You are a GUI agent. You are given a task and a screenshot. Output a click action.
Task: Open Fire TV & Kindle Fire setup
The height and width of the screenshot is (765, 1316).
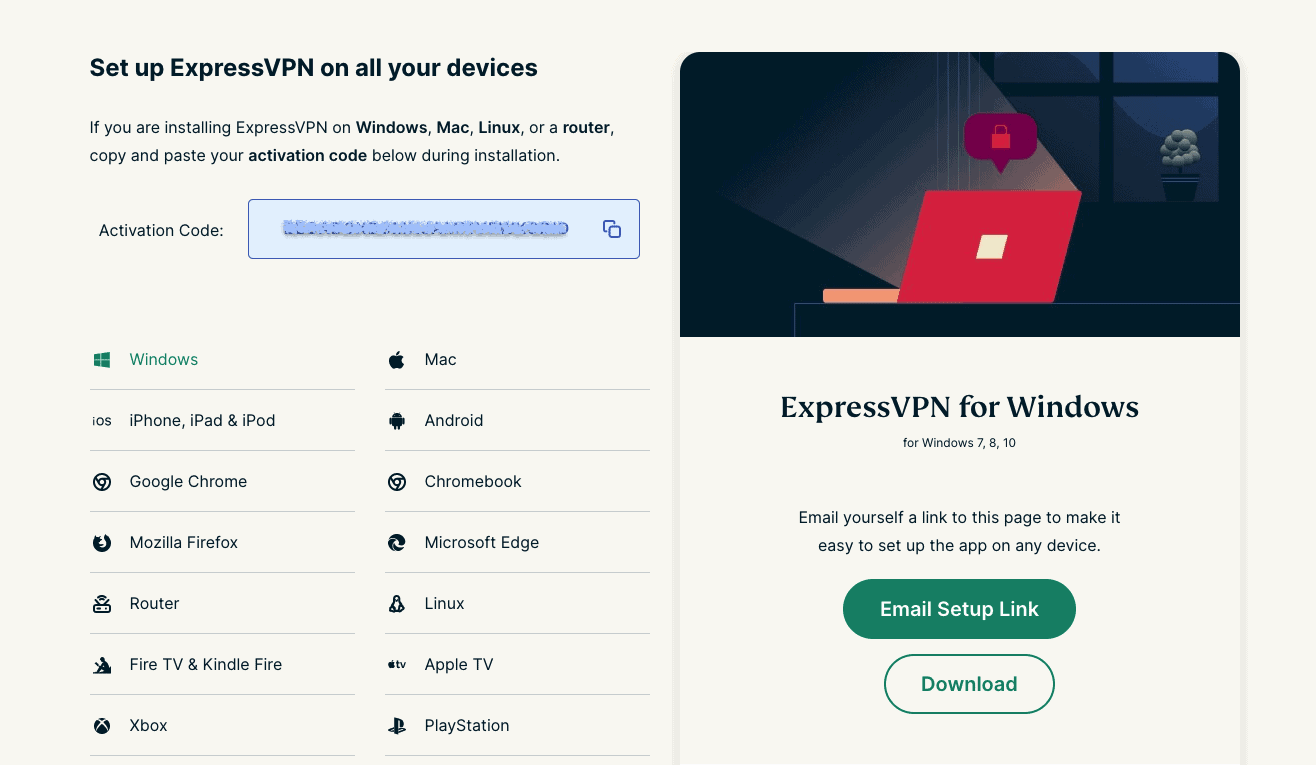tap(222, 665)
